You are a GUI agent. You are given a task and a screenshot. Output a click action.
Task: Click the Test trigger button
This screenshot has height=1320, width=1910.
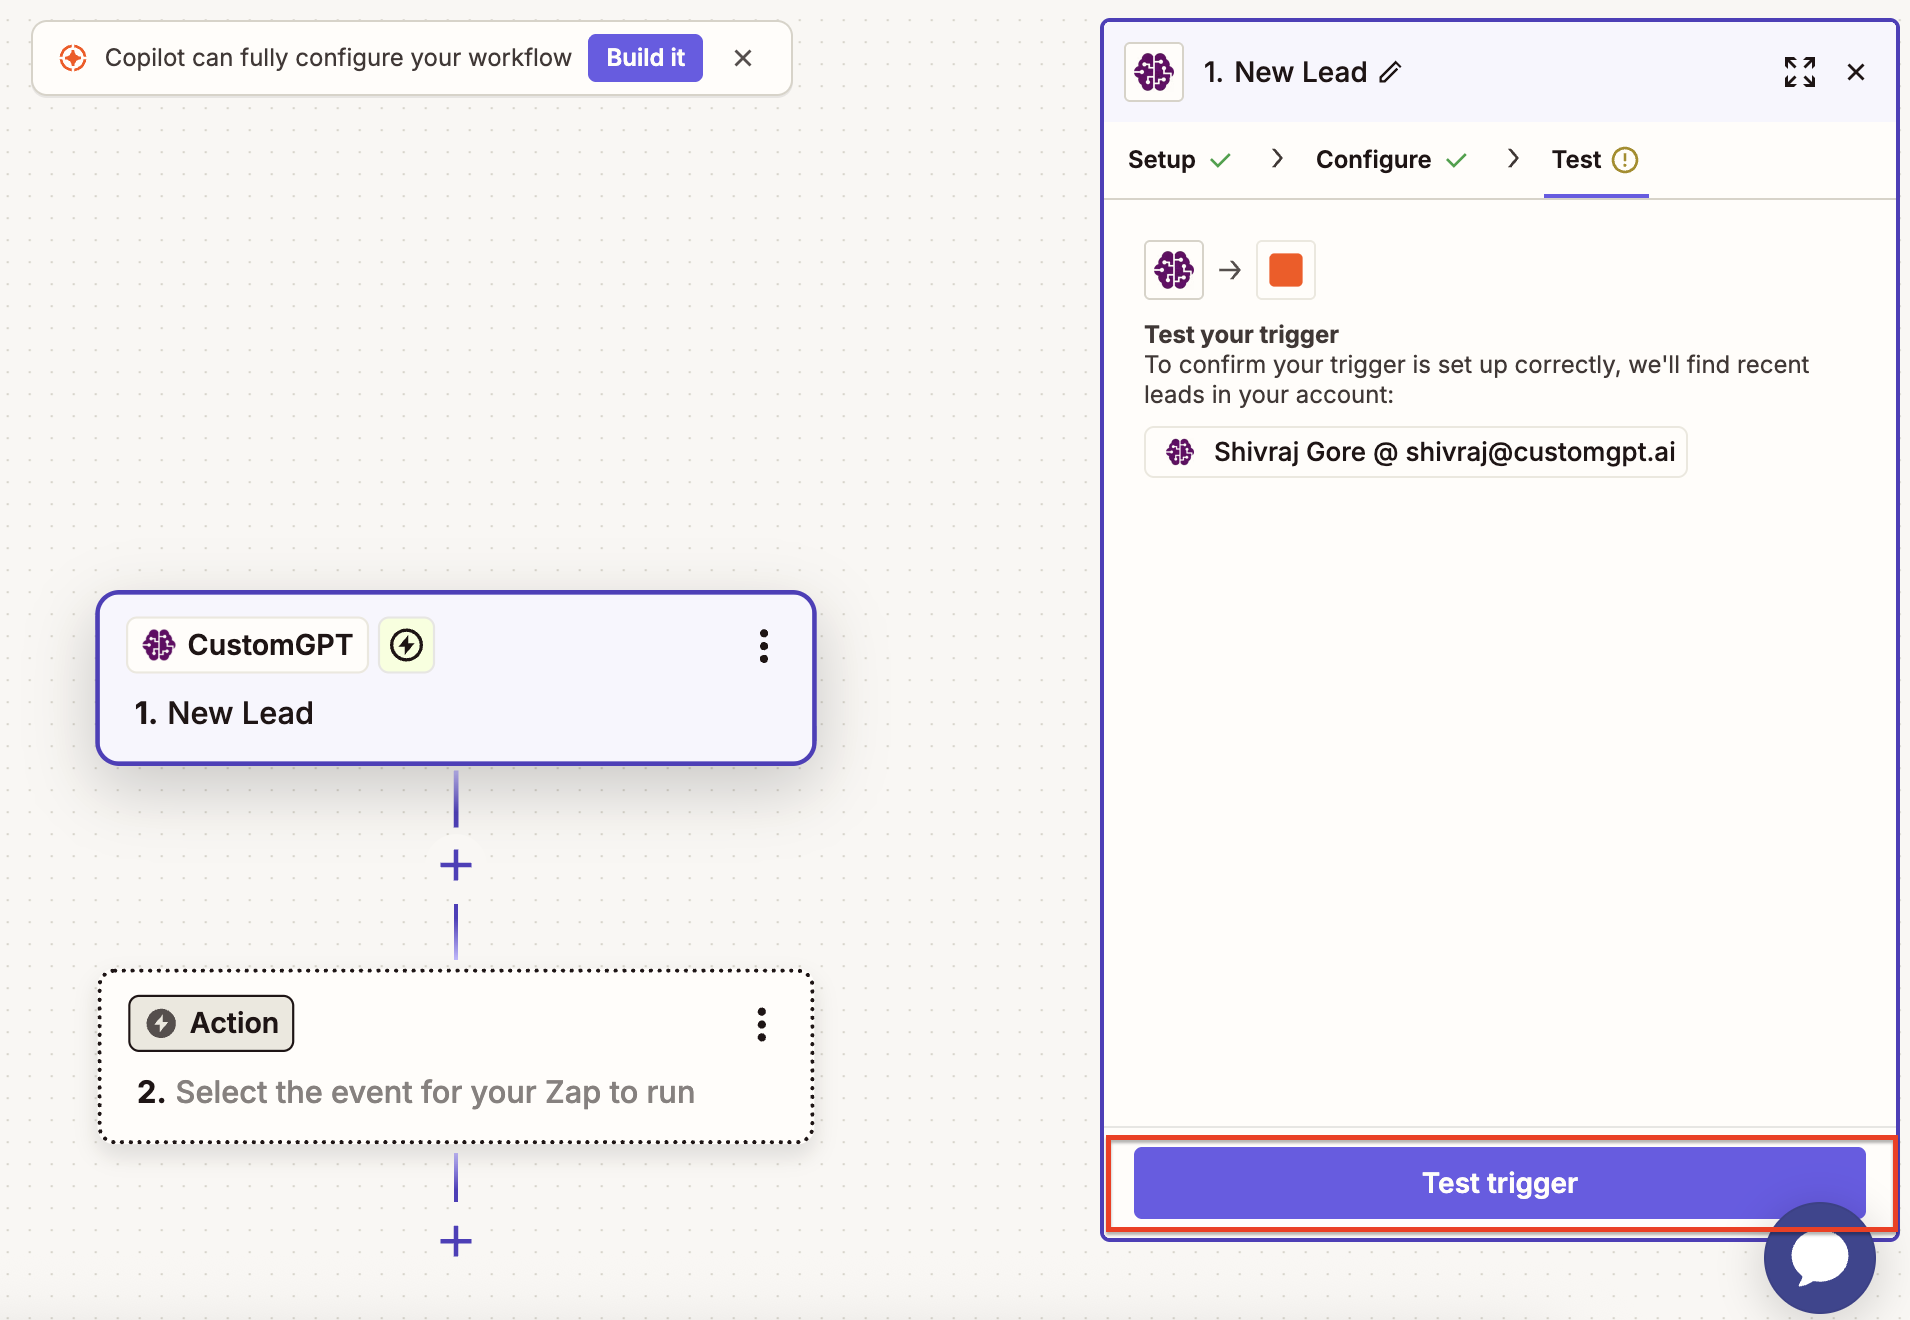click(x=1499, y=1183)
